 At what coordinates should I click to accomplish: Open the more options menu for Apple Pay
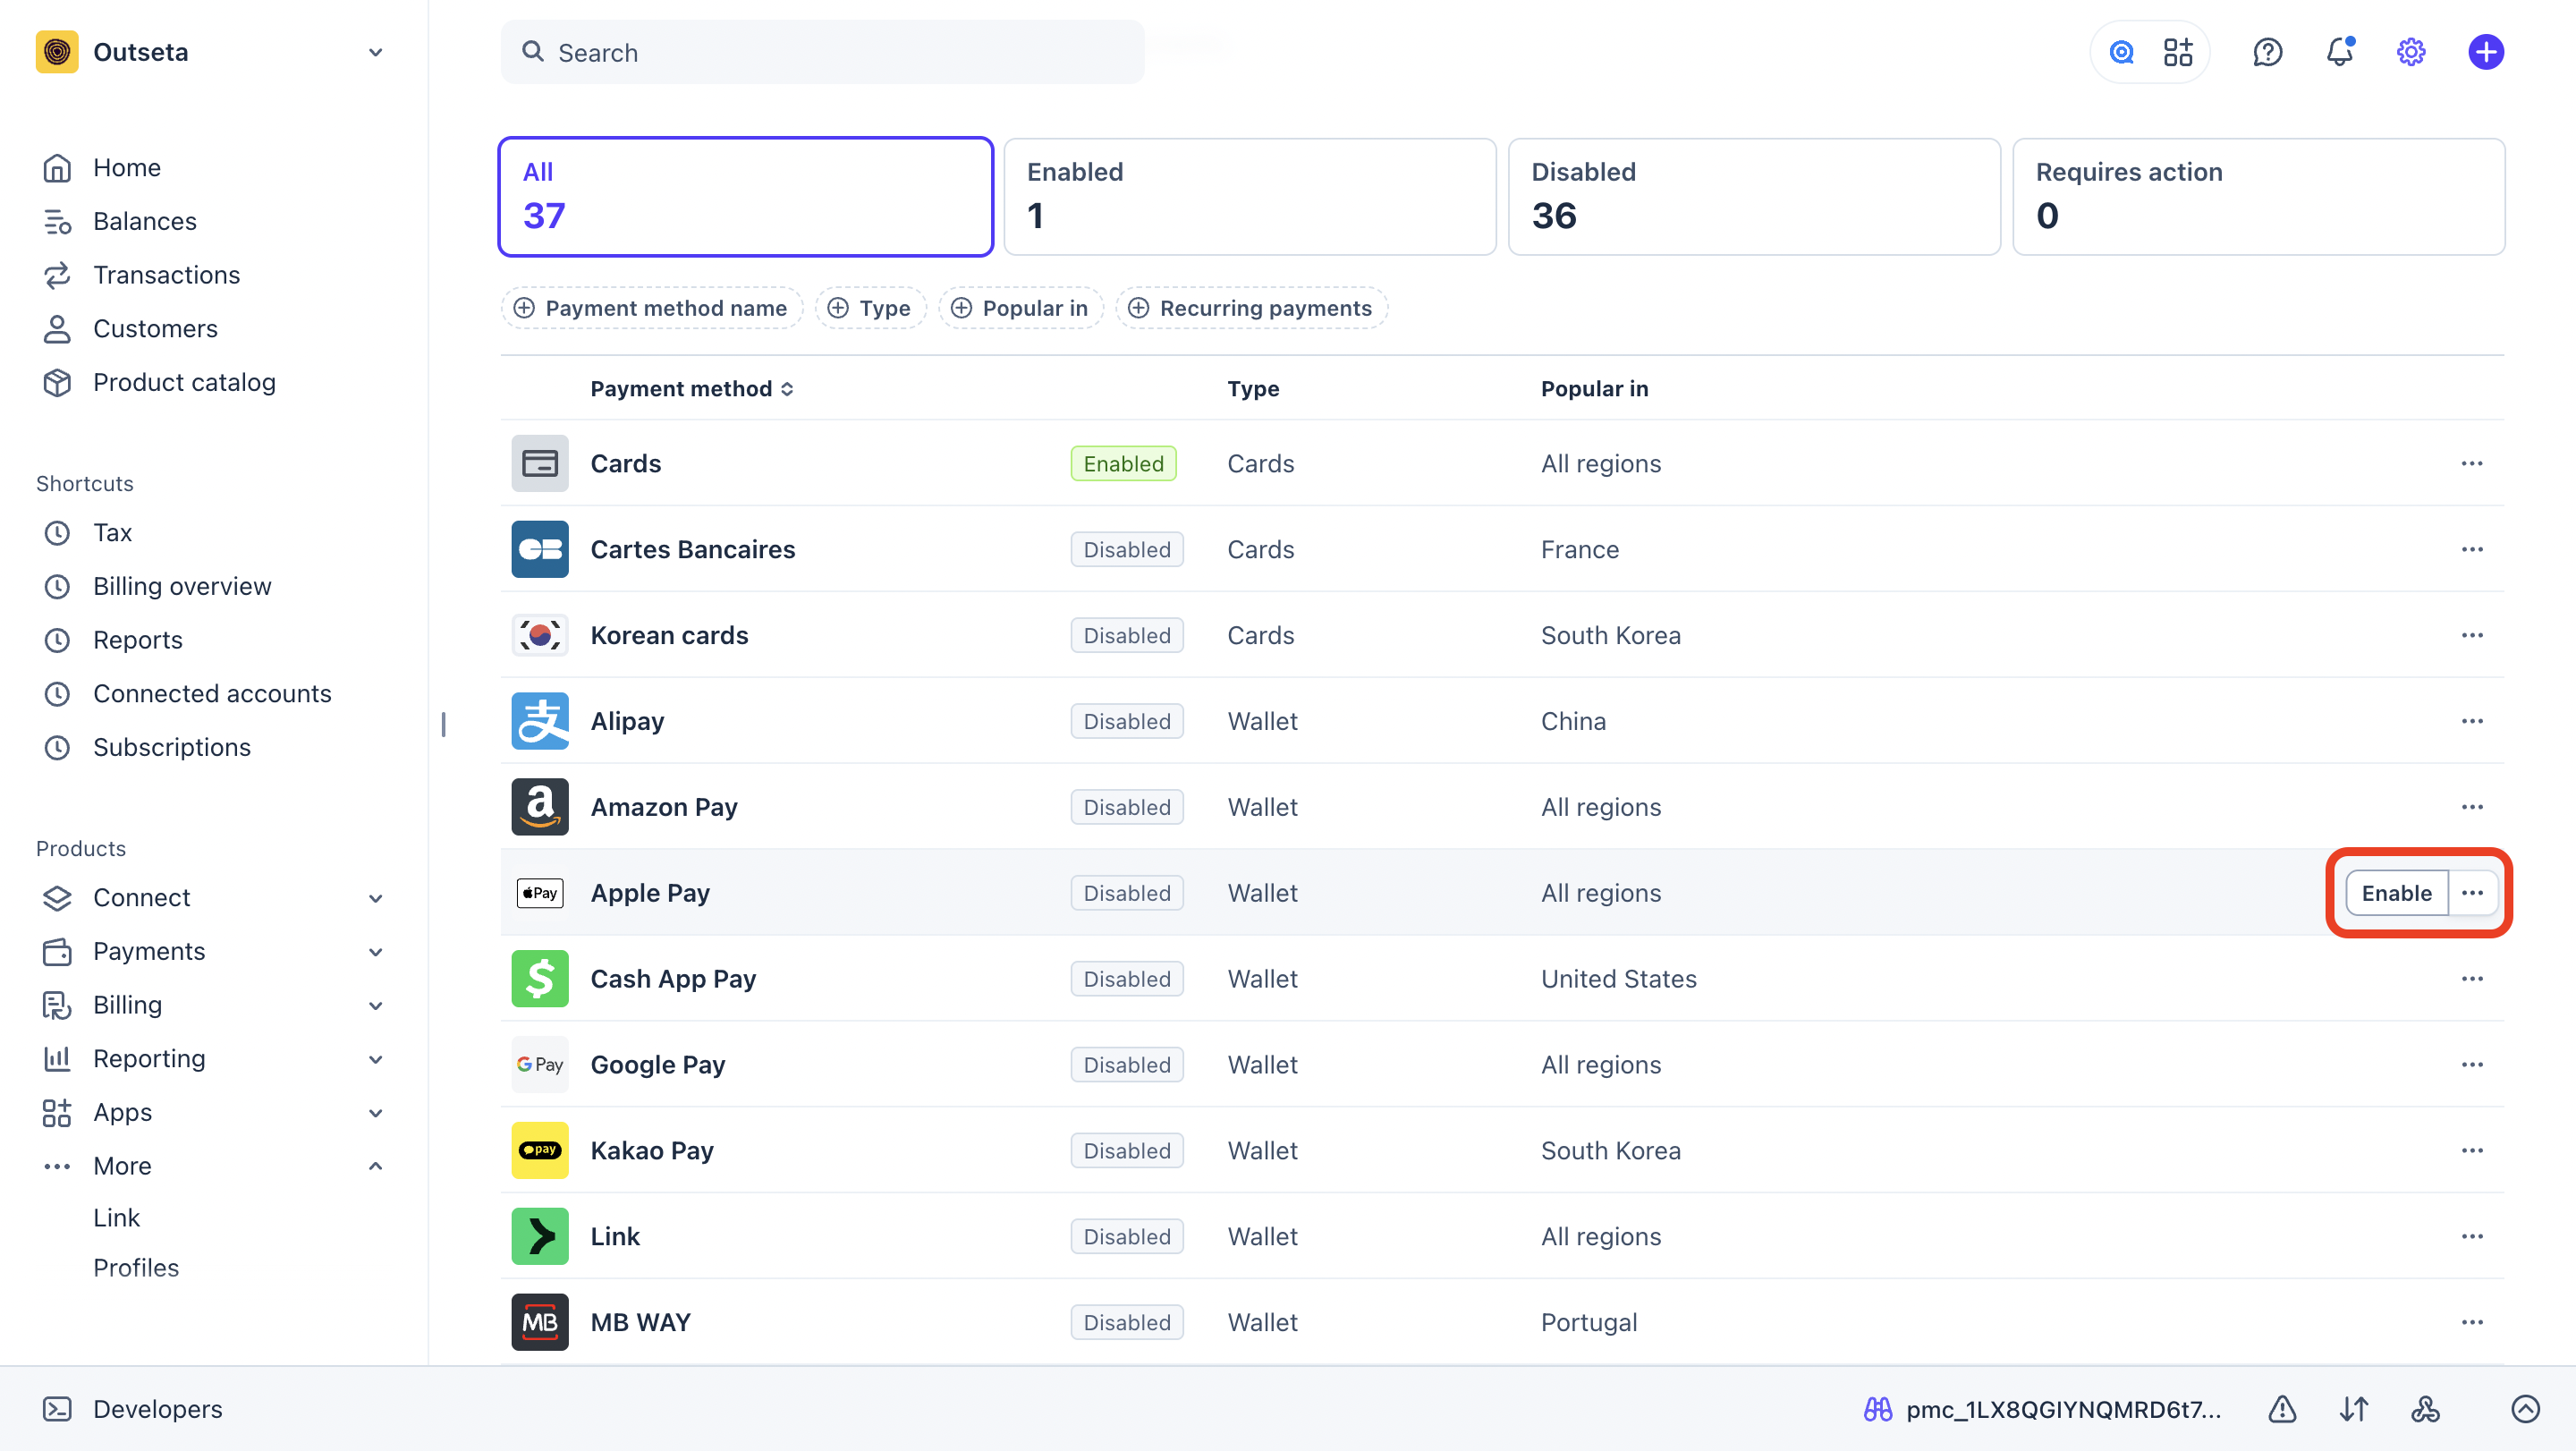2472,893
